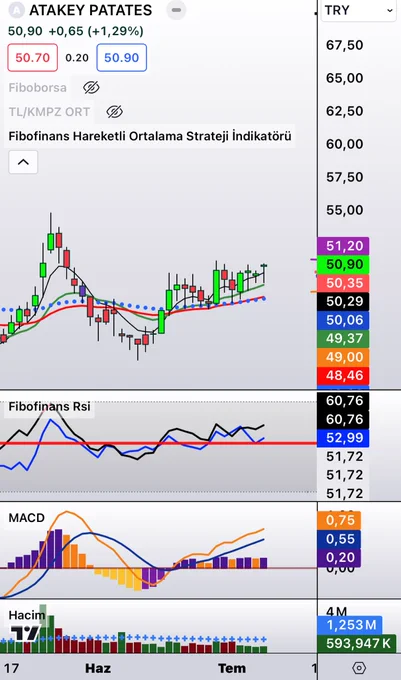
Task: Click the round A symbol logo icon
Action: pyautogui.click(x=16, y=10)
